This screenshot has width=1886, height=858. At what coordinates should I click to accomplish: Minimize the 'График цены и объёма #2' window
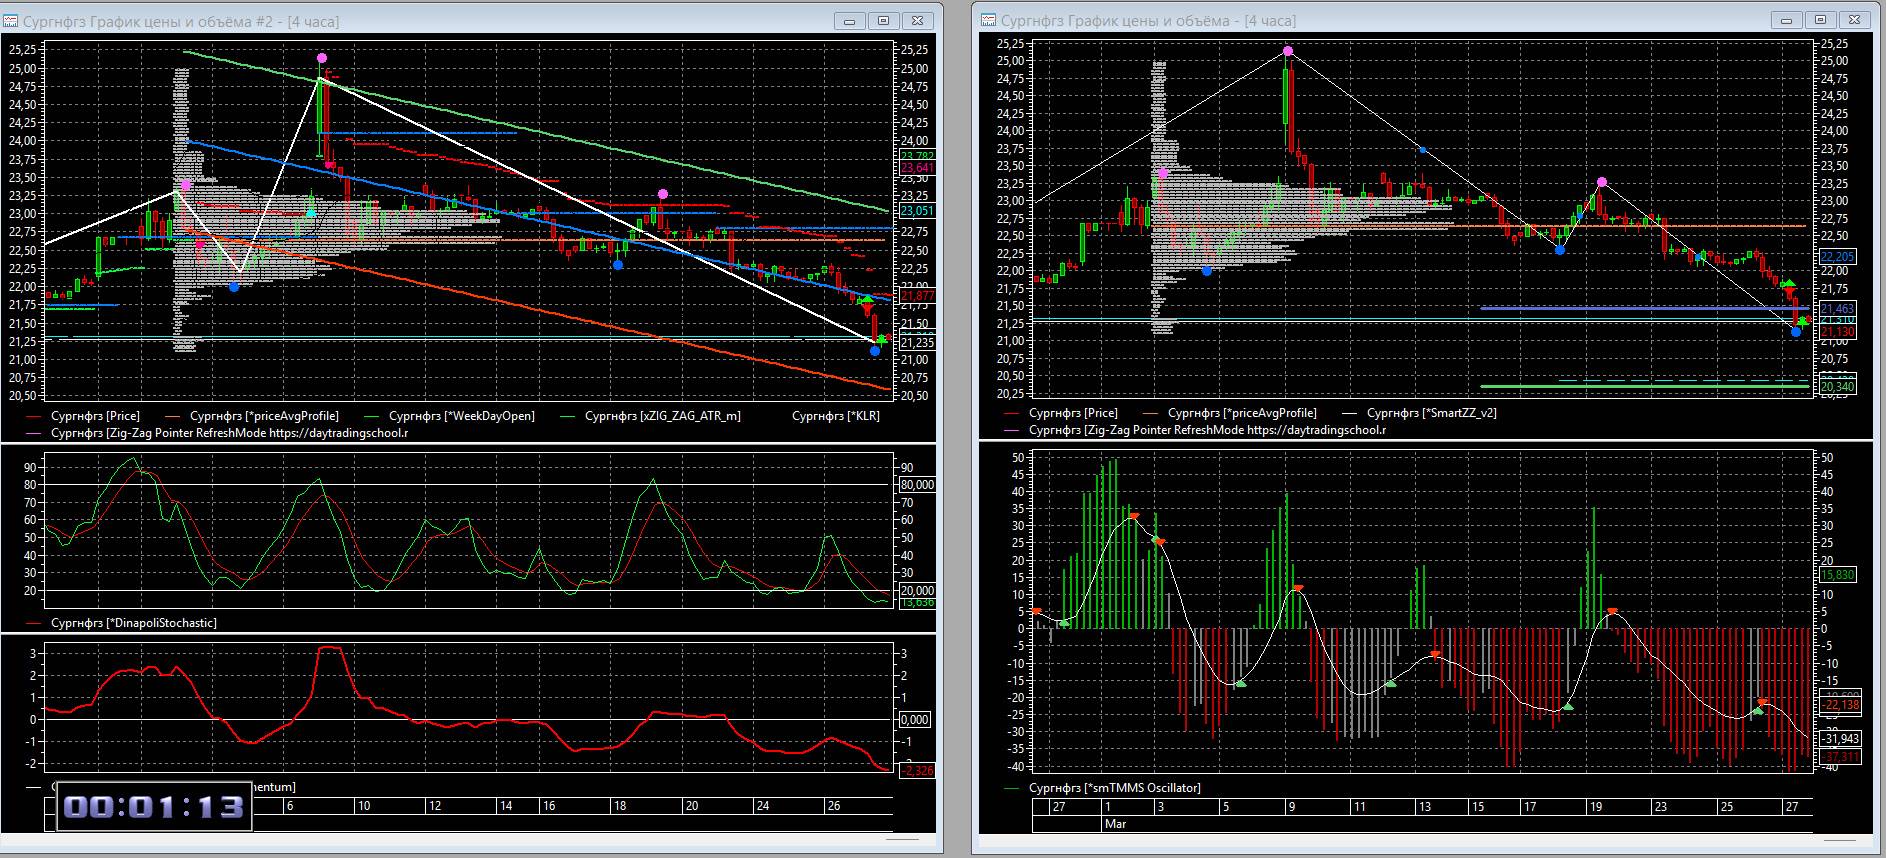coord(851,20)
